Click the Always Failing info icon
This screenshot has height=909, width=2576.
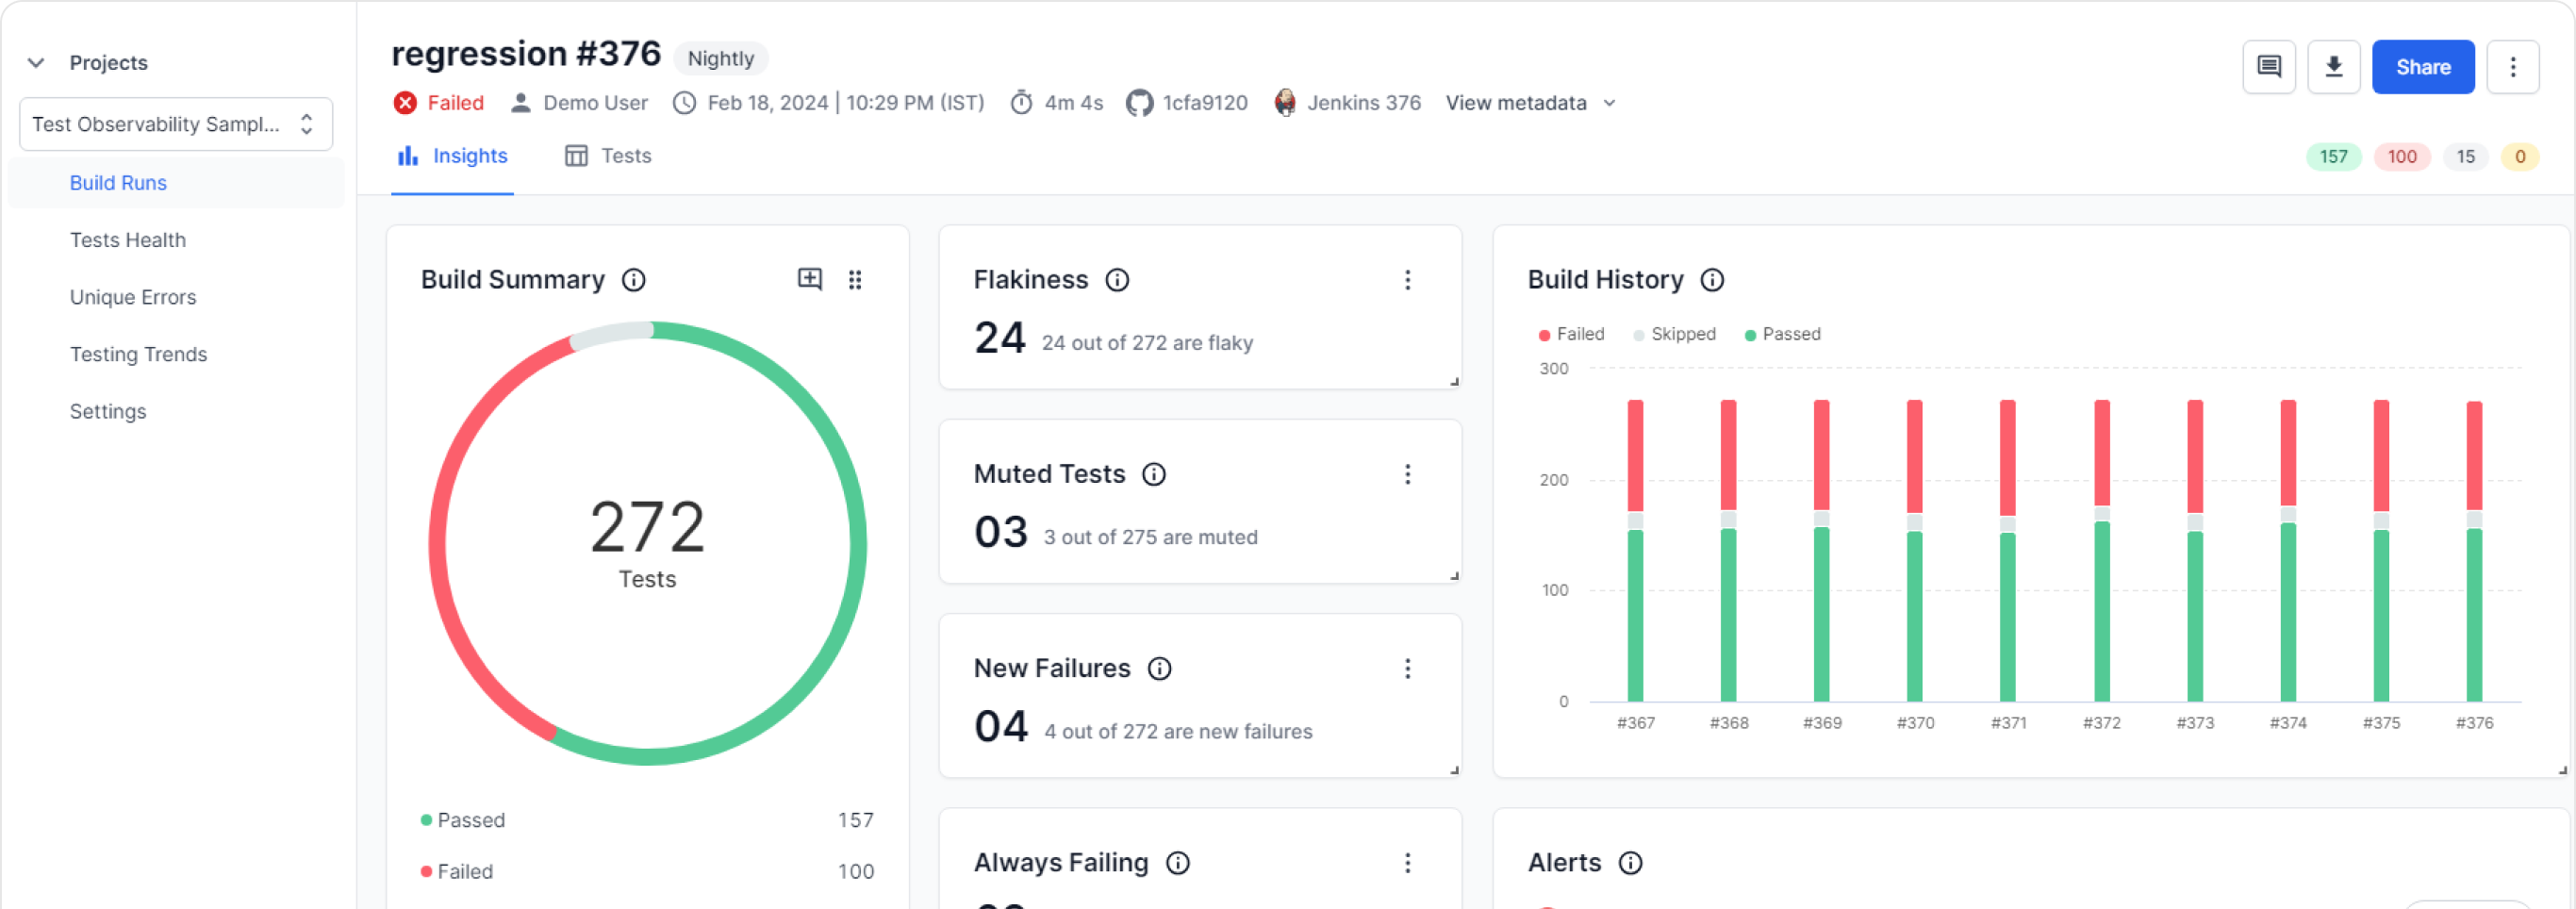1178,863
